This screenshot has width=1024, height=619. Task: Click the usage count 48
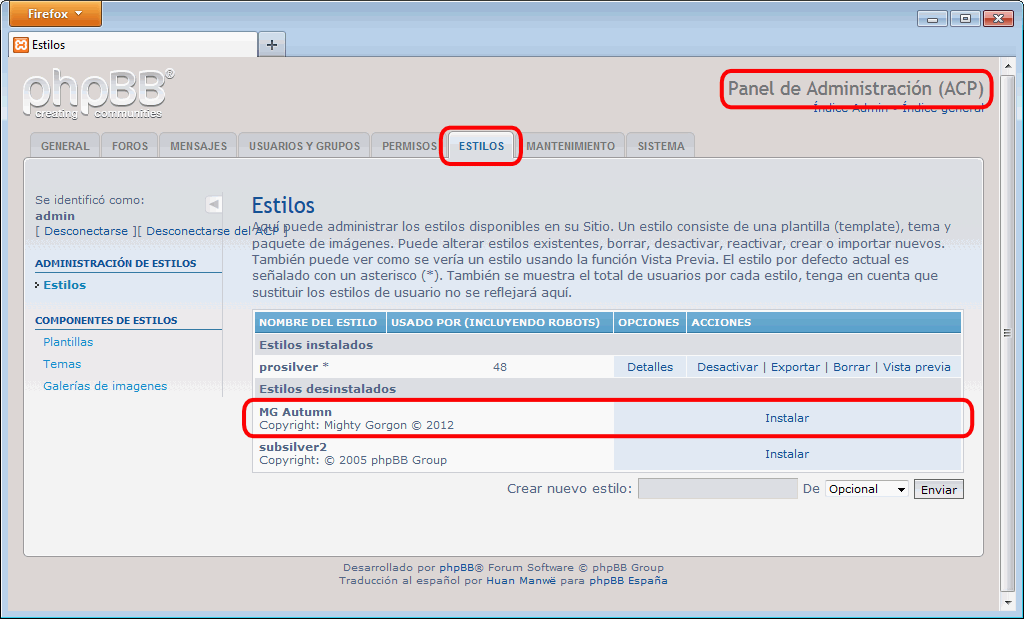500,367
